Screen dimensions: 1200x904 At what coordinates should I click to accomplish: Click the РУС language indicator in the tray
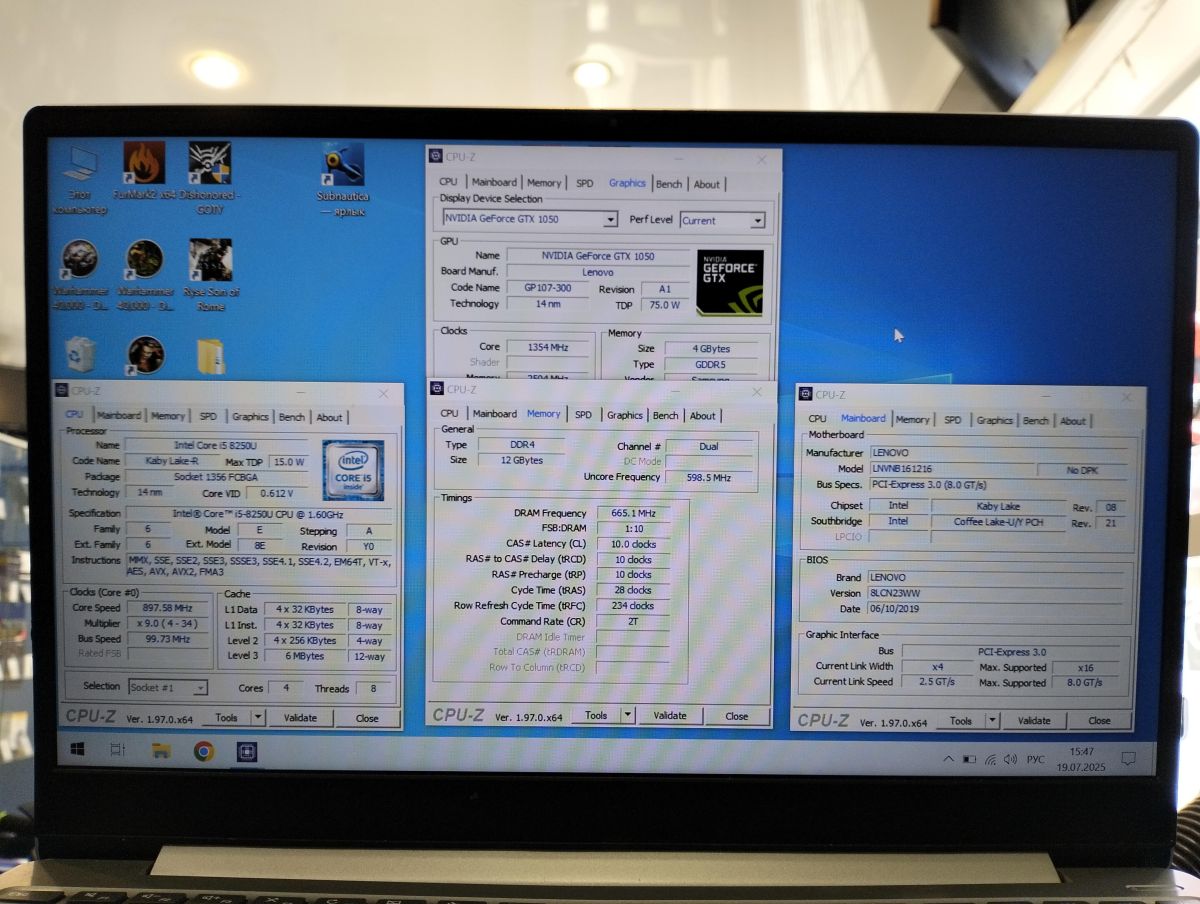(1035, 759)
